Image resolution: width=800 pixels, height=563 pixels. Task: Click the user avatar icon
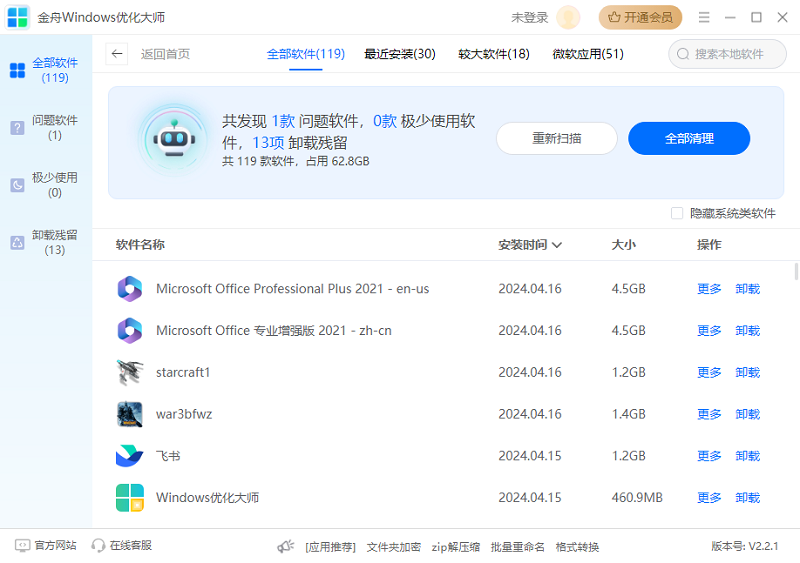[x=568, y=17]
